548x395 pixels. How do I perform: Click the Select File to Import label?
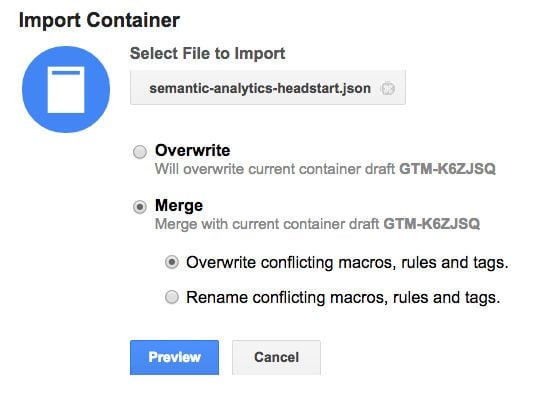(208, 53)
